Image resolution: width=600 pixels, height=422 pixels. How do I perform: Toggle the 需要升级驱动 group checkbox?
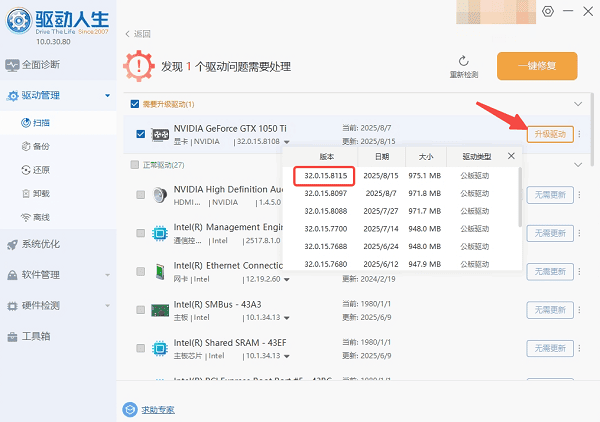pos(135,104)
